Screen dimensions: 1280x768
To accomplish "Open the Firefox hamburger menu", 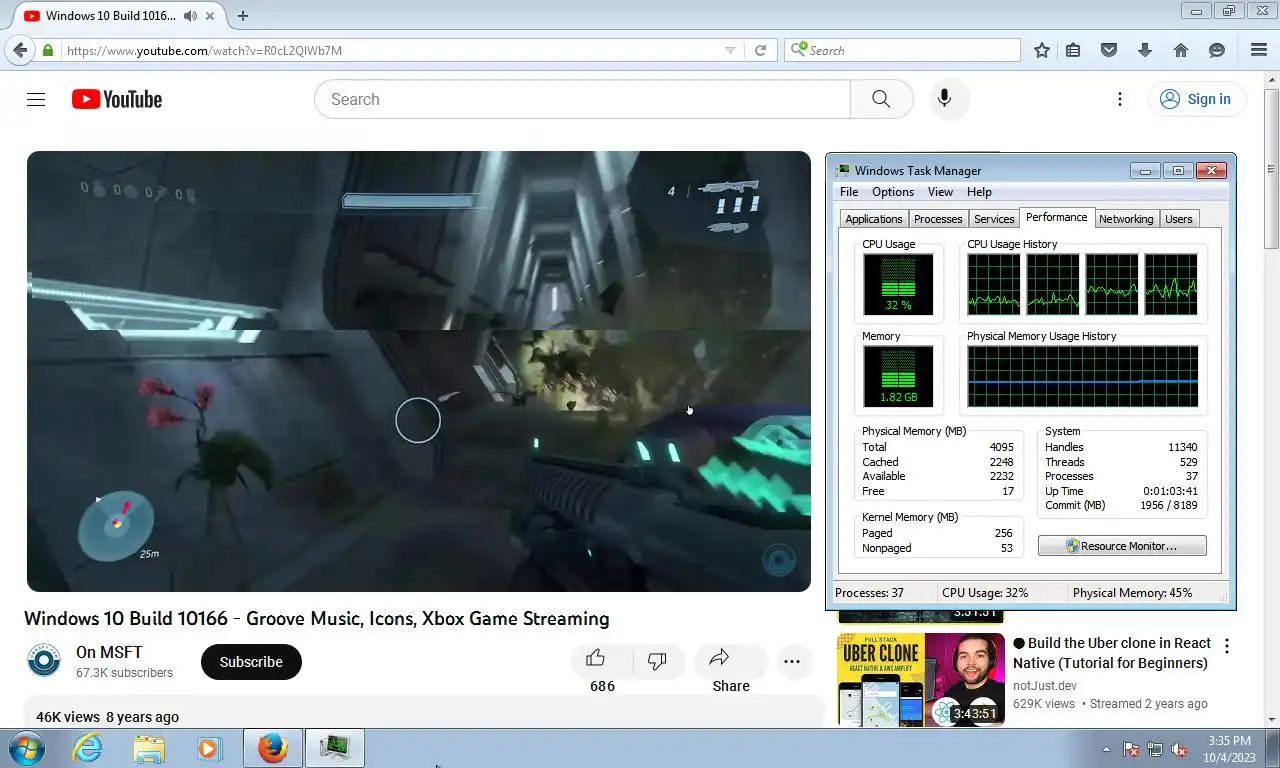I will (x=1259, y=50).
